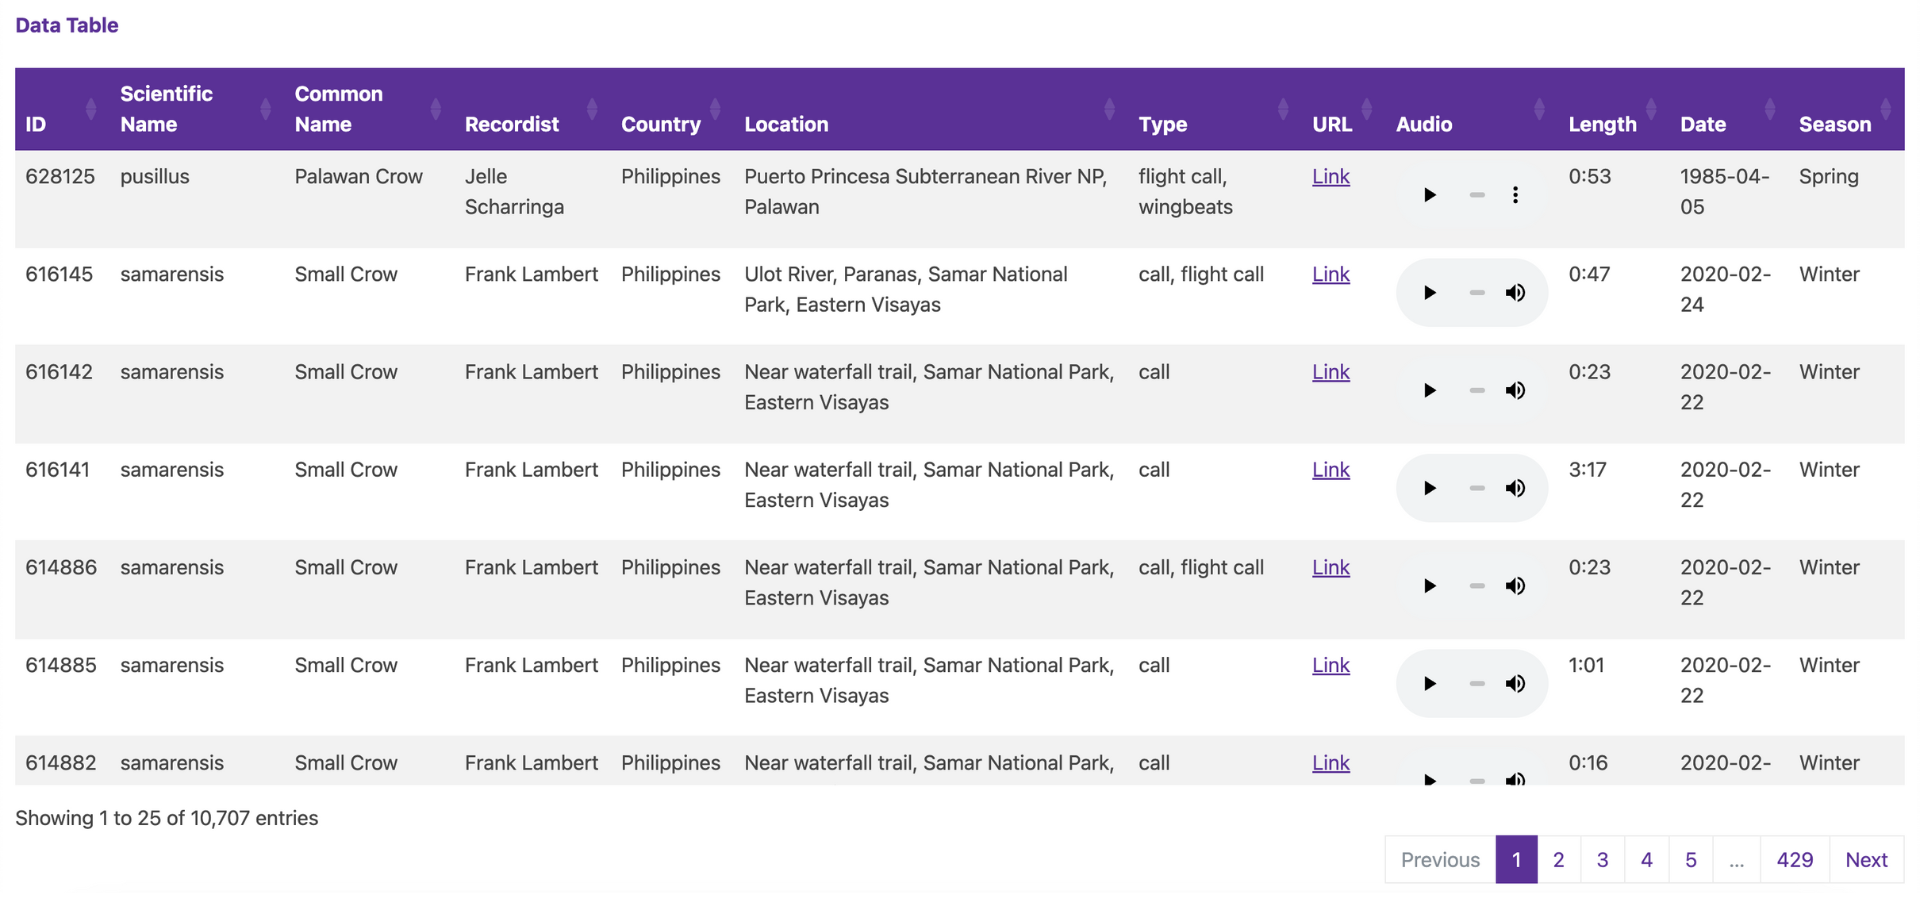Mute audio for recording 614885
Viewport: 1920px width, 900px height.
(x=1515, y=684)
